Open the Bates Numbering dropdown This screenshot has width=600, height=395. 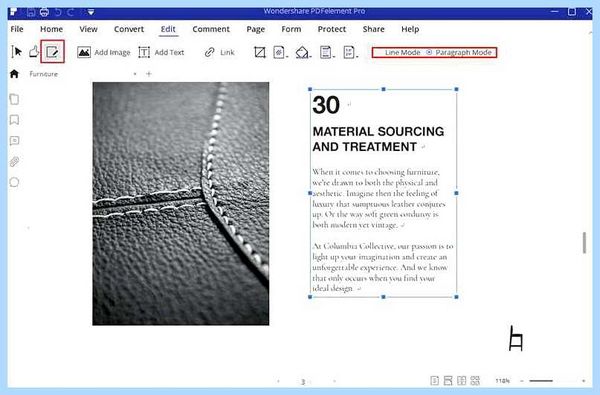tap(350, 52)
